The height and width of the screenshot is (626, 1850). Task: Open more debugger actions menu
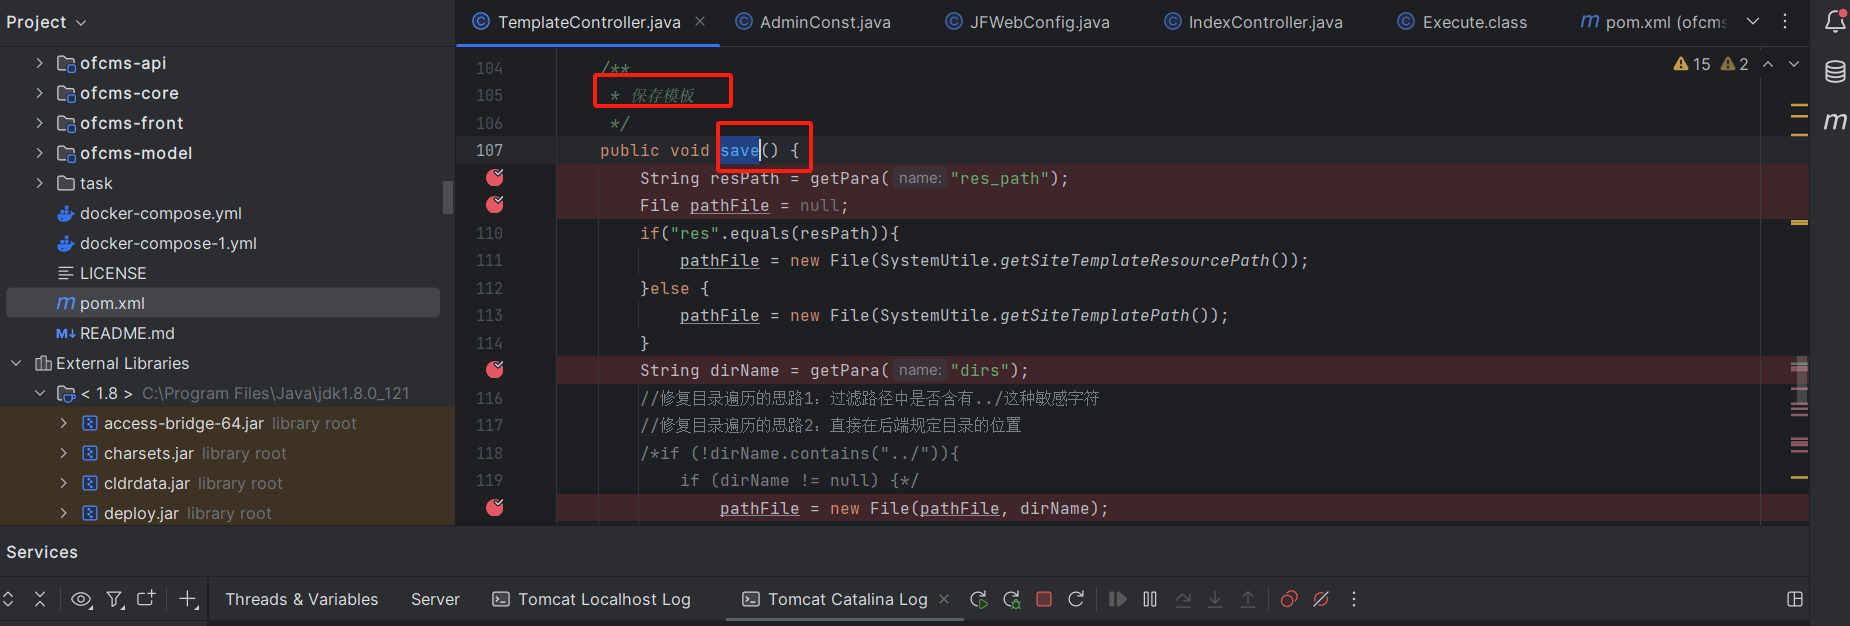(x=1354, y=599)
